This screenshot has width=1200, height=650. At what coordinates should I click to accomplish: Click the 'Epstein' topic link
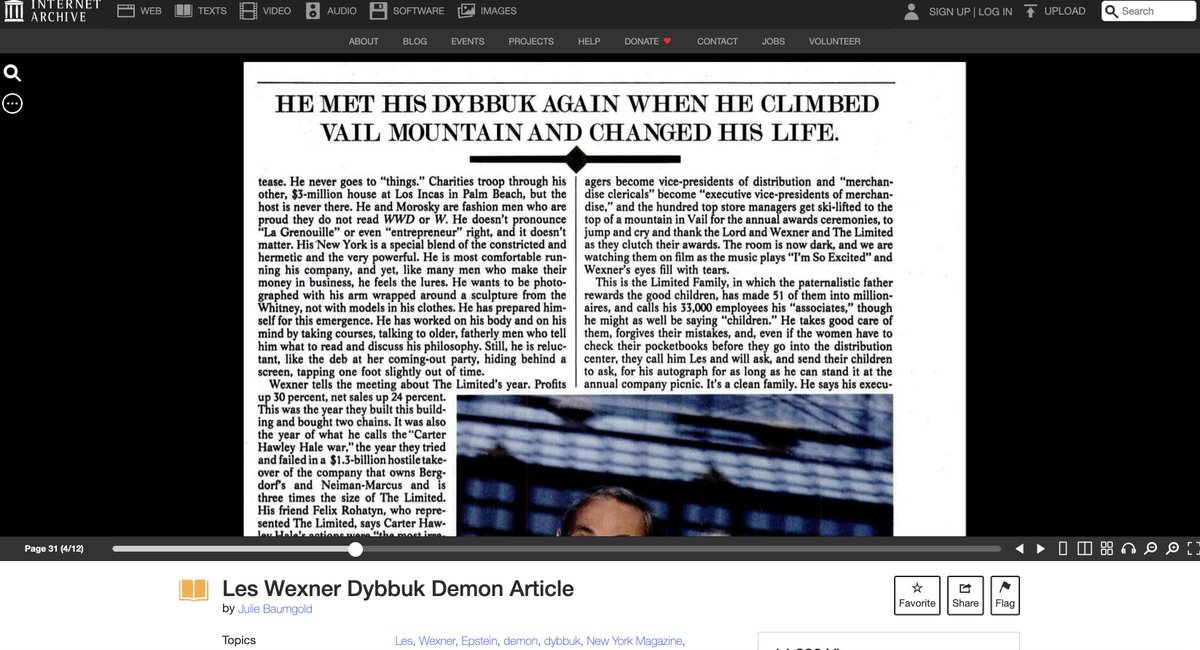click(x=480, y=641)
